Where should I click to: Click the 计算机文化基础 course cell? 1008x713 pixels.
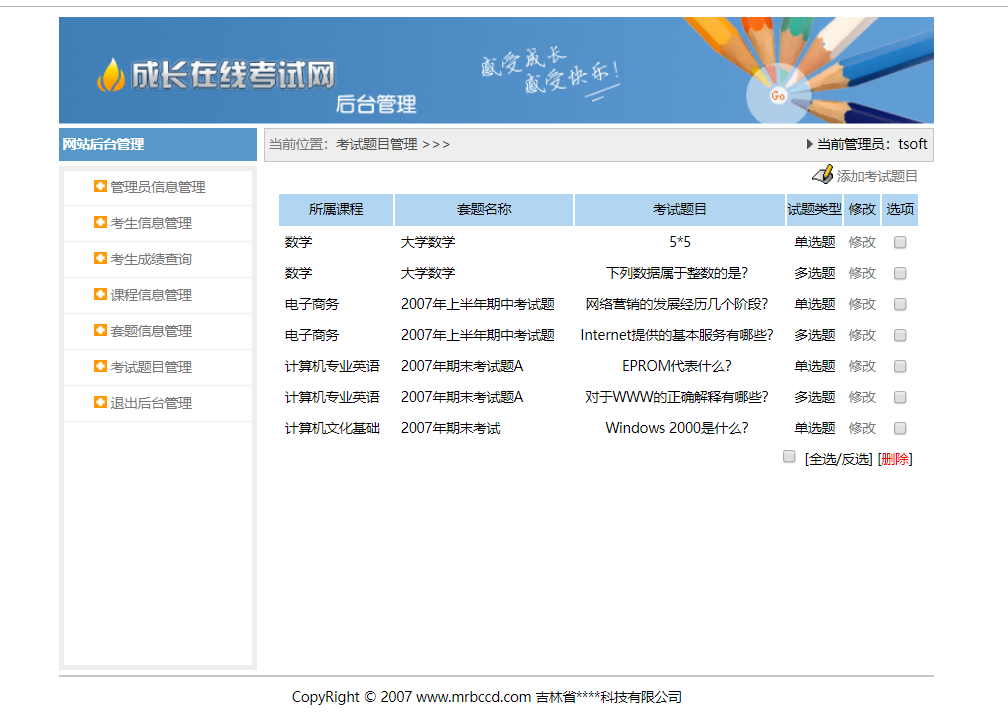[332, 428]
